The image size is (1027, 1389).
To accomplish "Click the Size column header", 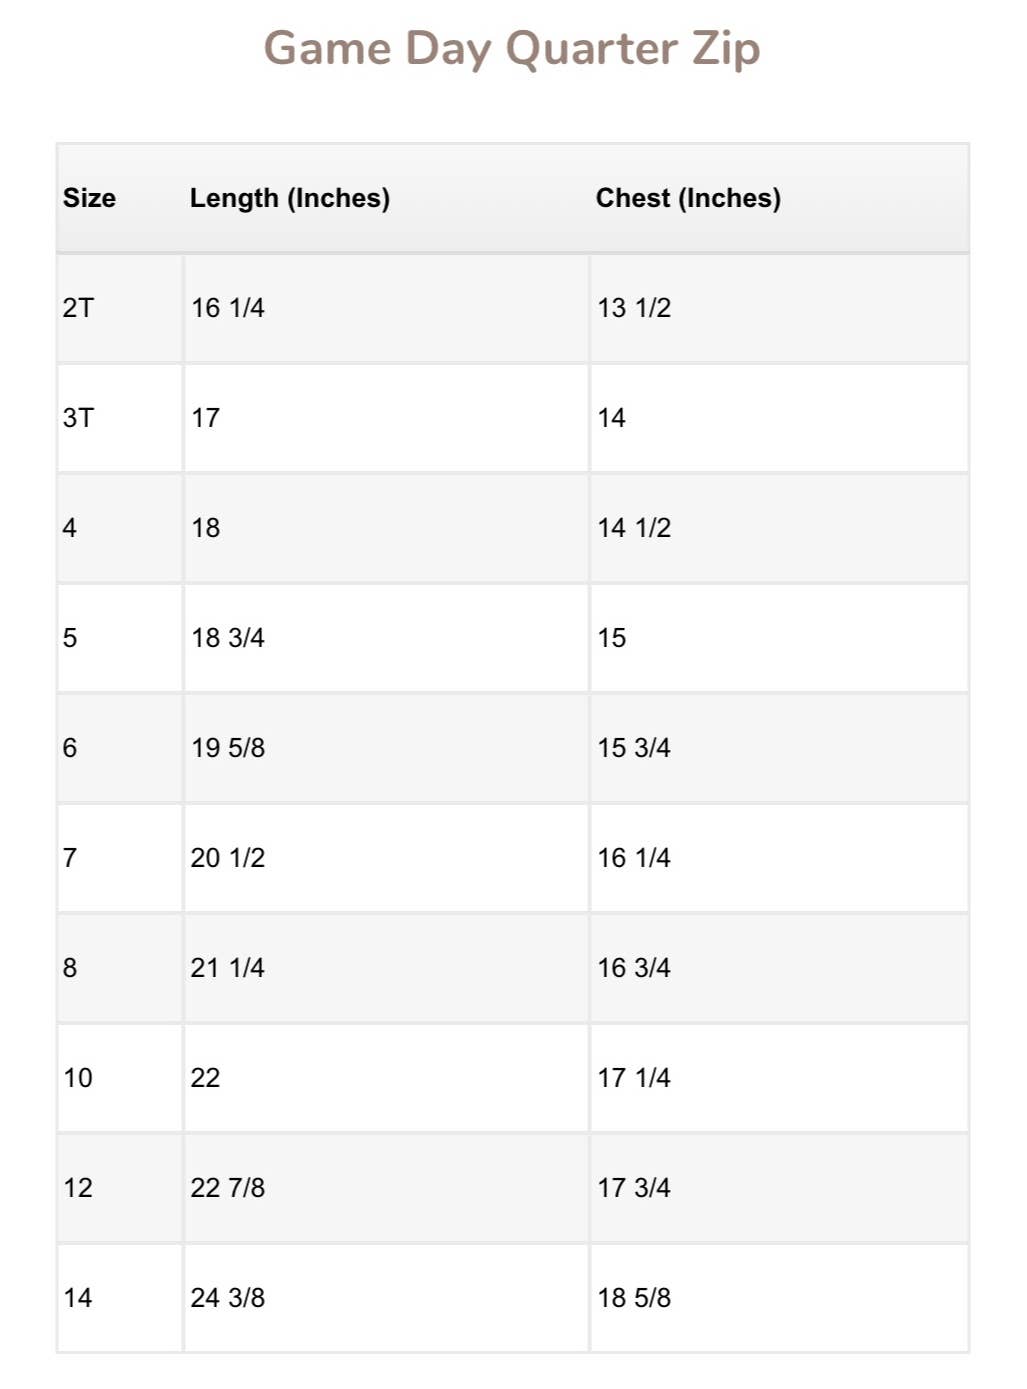I will [89, 198].
